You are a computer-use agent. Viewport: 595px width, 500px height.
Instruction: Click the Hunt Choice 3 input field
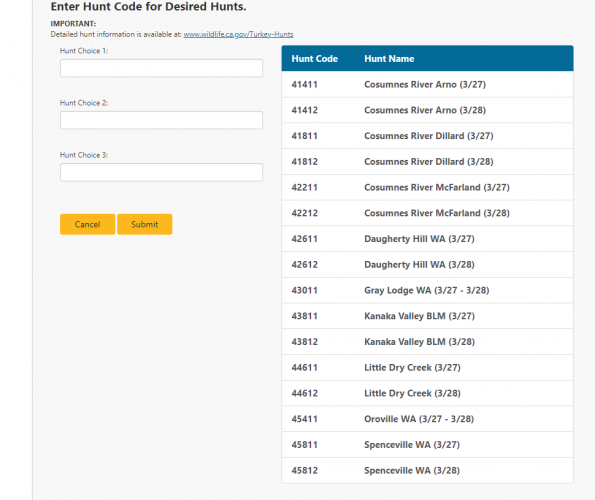click(x=161, y=172)
